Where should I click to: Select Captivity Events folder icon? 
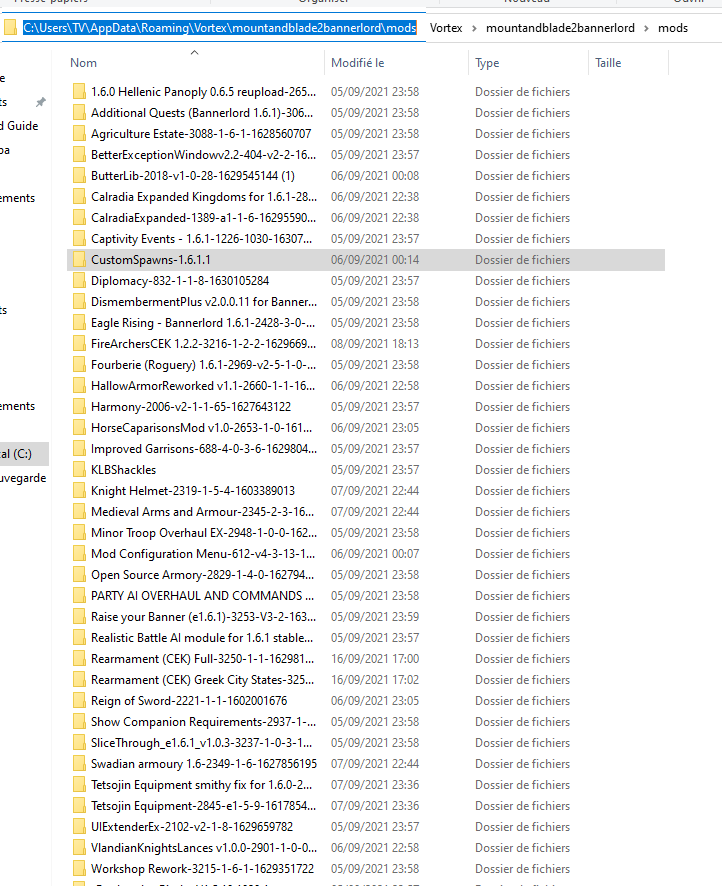coord(79,239)
